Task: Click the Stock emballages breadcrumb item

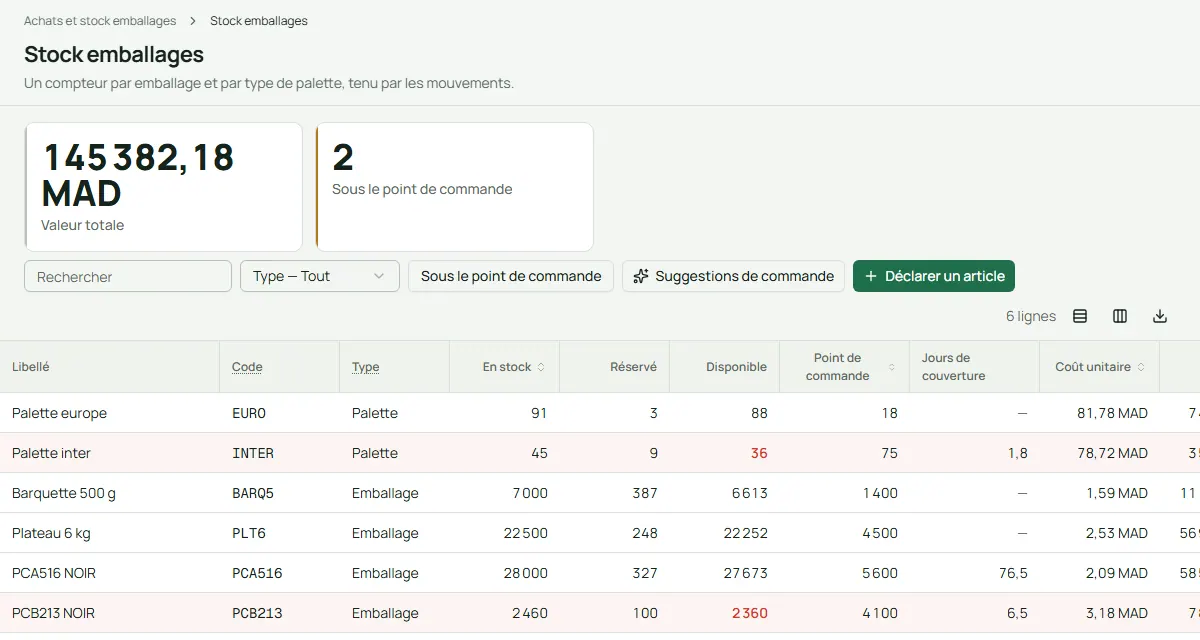Action: click(259, 21)
